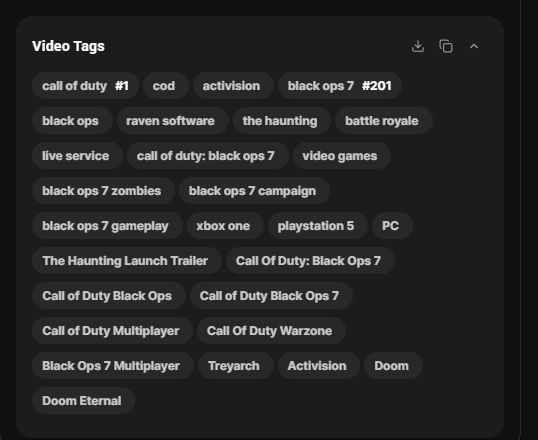
Task: Click lowercase 'call of duty: black ops 7' tag
Action: click(208, 156)
